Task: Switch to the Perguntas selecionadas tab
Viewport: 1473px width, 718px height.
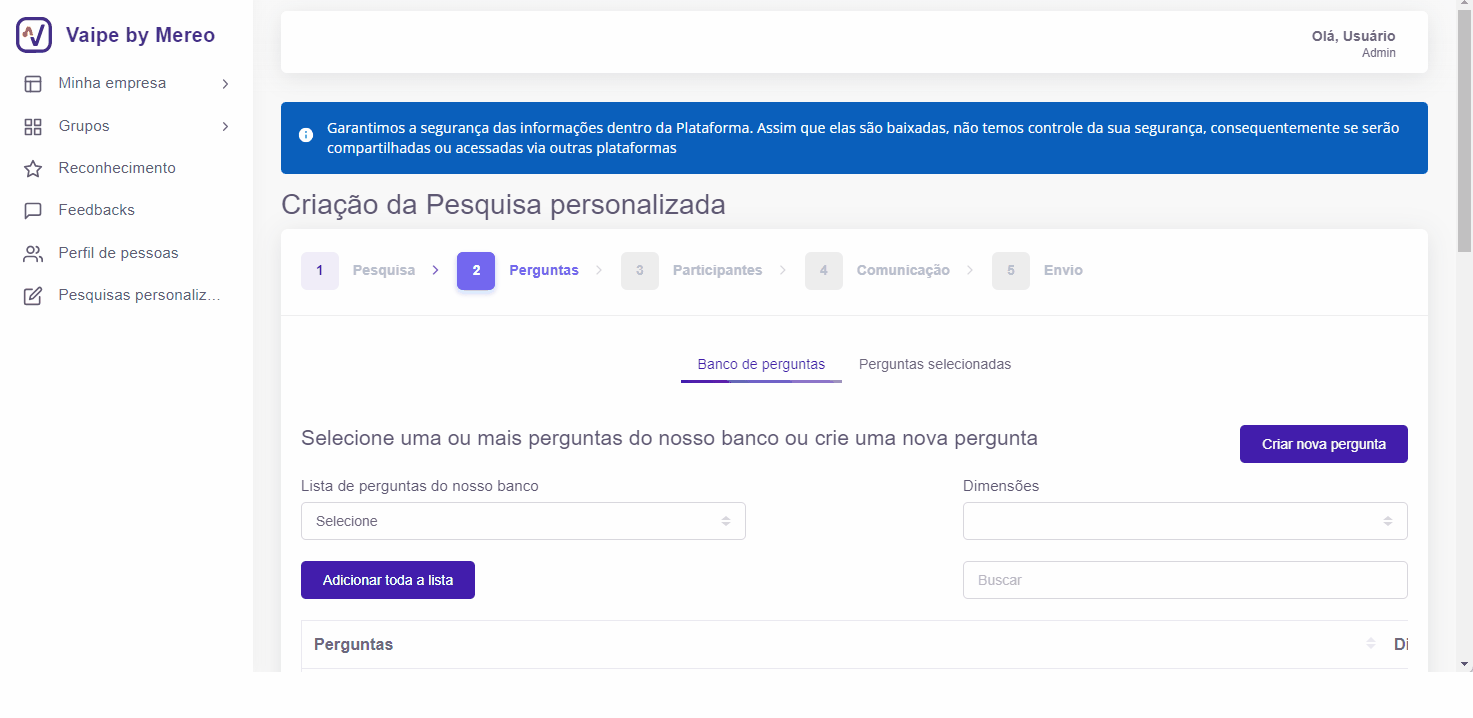Action: pos(934,364)
